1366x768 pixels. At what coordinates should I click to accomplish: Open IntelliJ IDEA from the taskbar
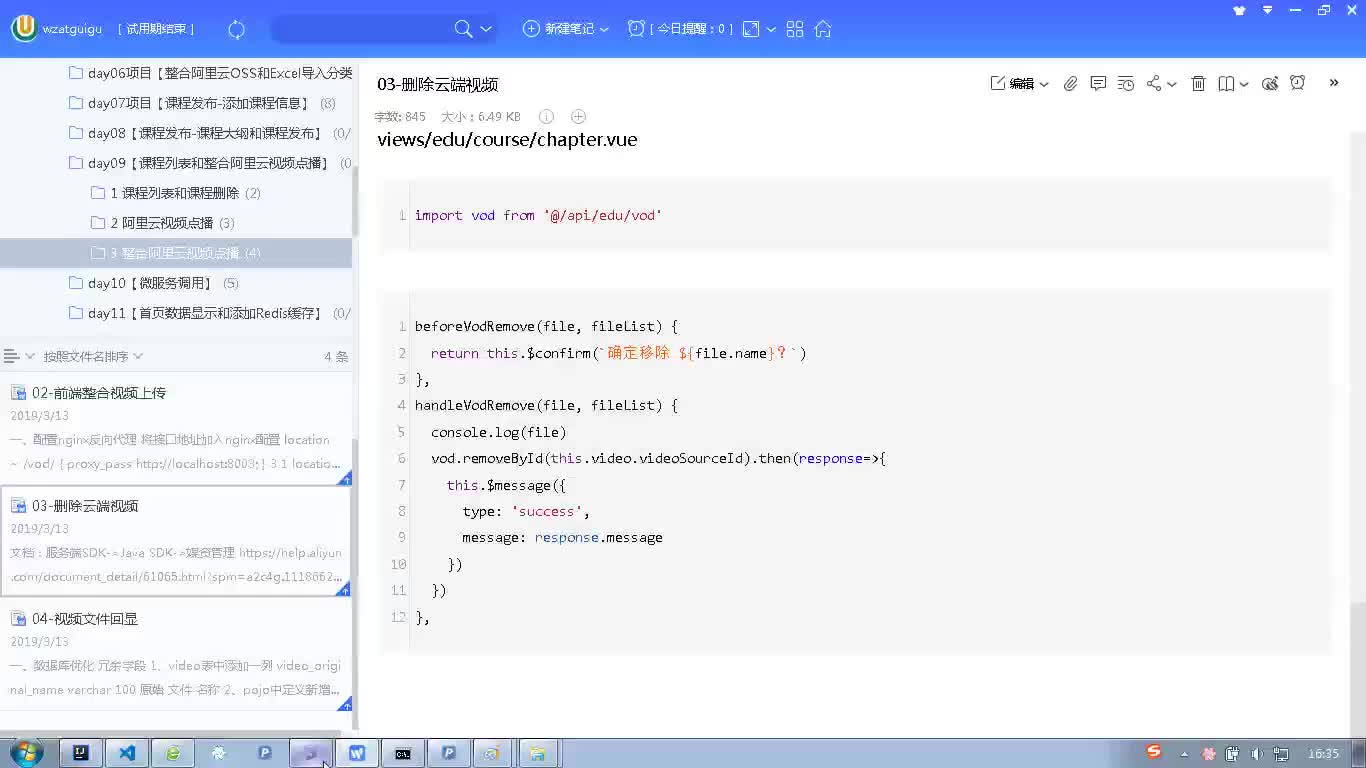[81, 753]
